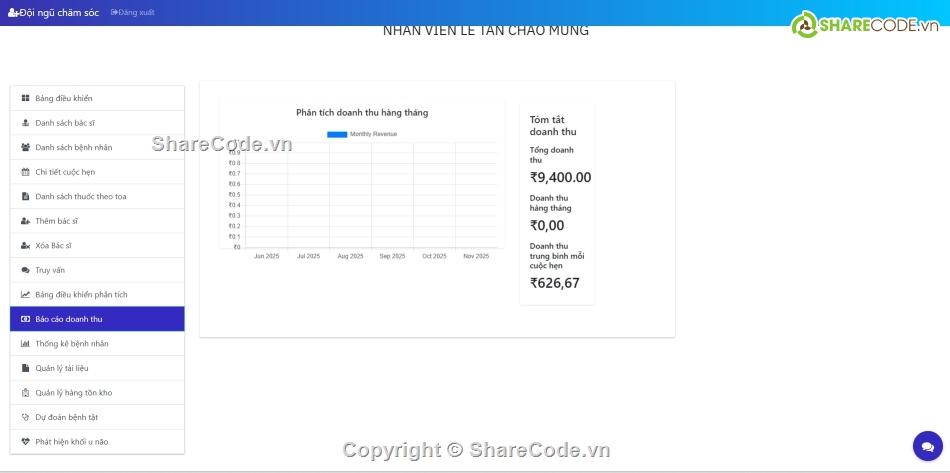Click the patients group icon in sidebar
The height and width of the screenshot is (473, 950).
[x=25, y=147]
